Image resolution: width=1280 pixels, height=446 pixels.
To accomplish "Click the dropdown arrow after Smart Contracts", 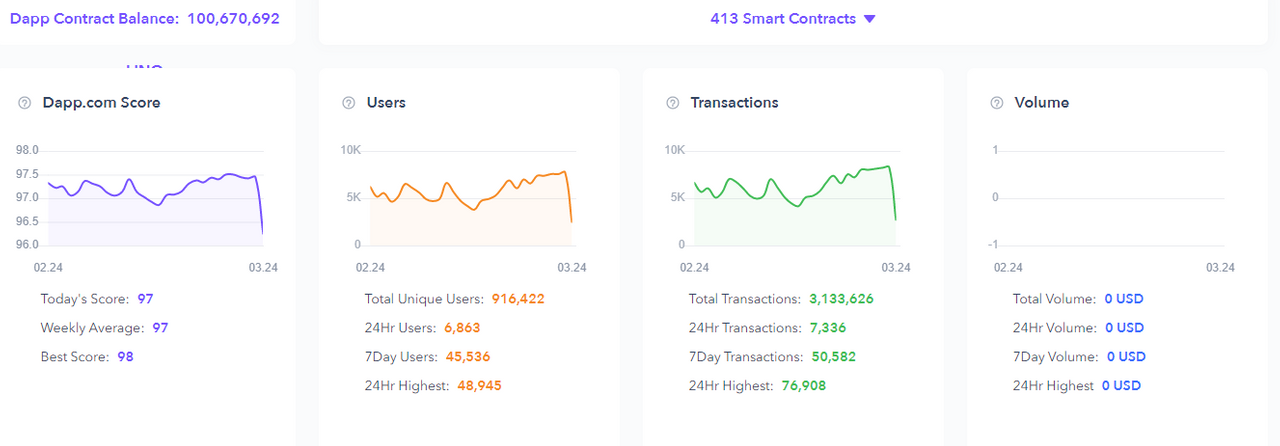I will 869,19.
